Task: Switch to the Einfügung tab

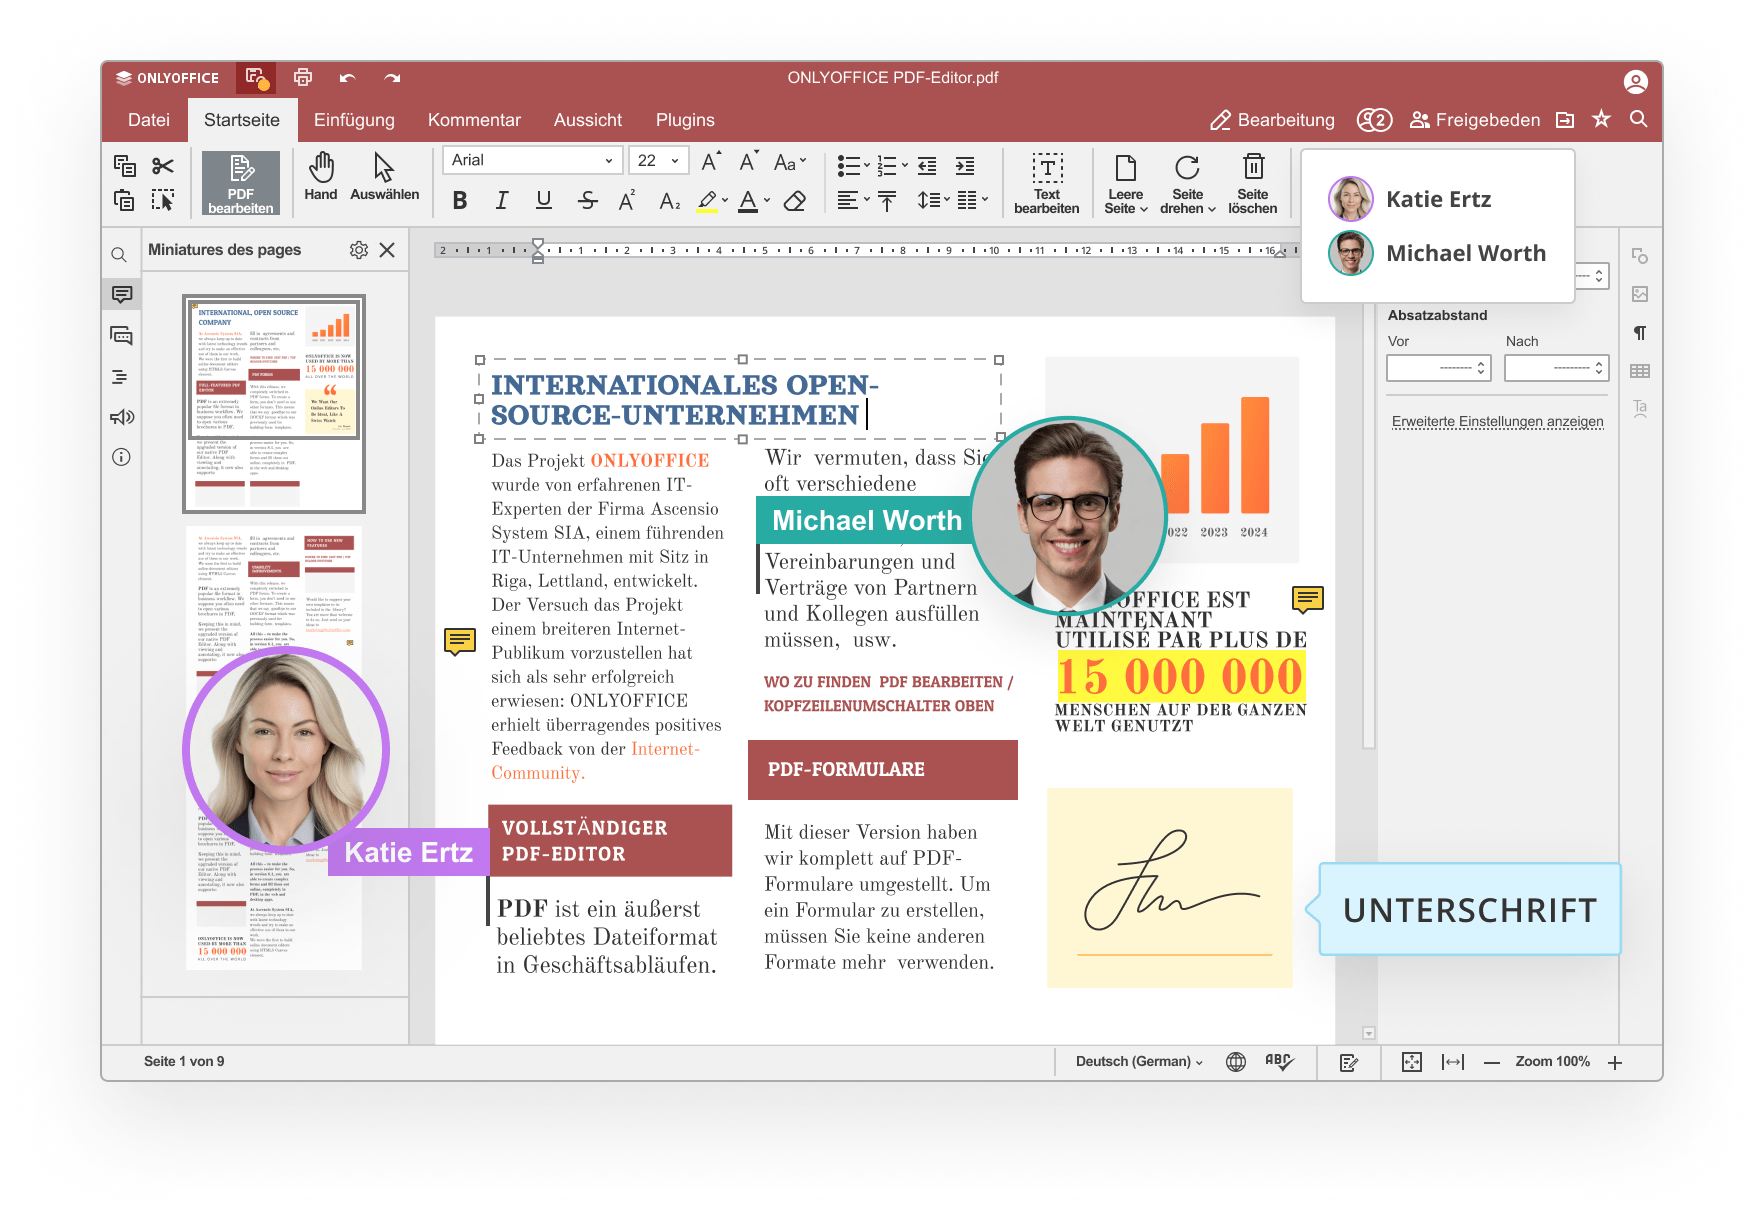Action: 354,120
